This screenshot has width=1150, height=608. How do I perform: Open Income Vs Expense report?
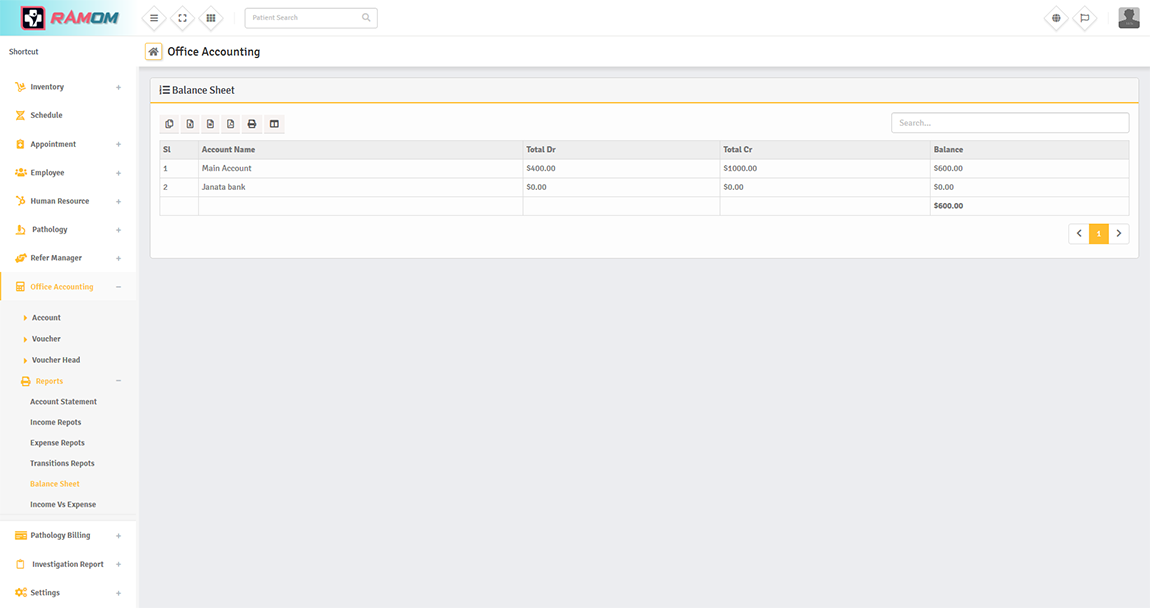pyautogui.click(x=63, y=505)
